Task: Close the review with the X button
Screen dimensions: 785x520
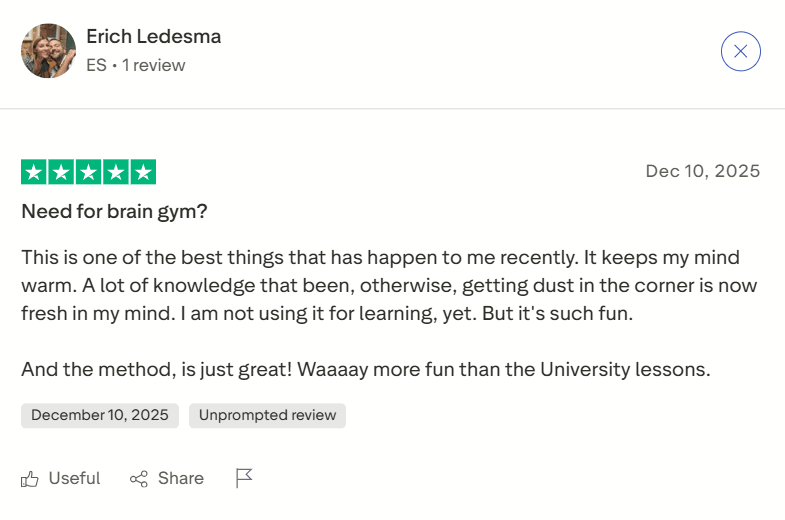Action: (740, 51)
